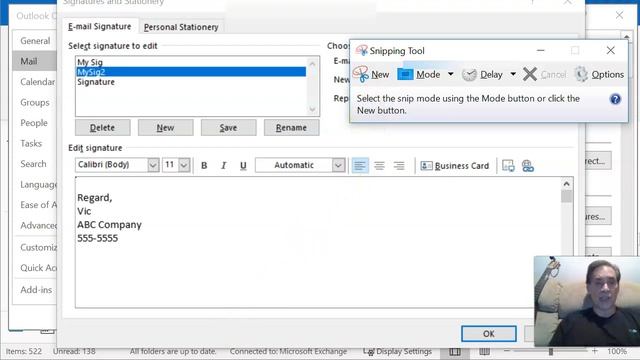The height and width of the screenshot is (360, 640).
Task: Click inside the signature text editor
Action: point(318,242)
